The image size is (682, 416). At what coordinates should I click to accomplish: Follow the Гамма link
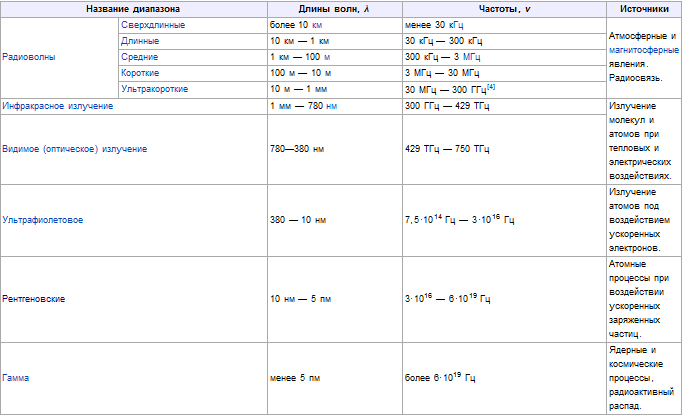15,378
